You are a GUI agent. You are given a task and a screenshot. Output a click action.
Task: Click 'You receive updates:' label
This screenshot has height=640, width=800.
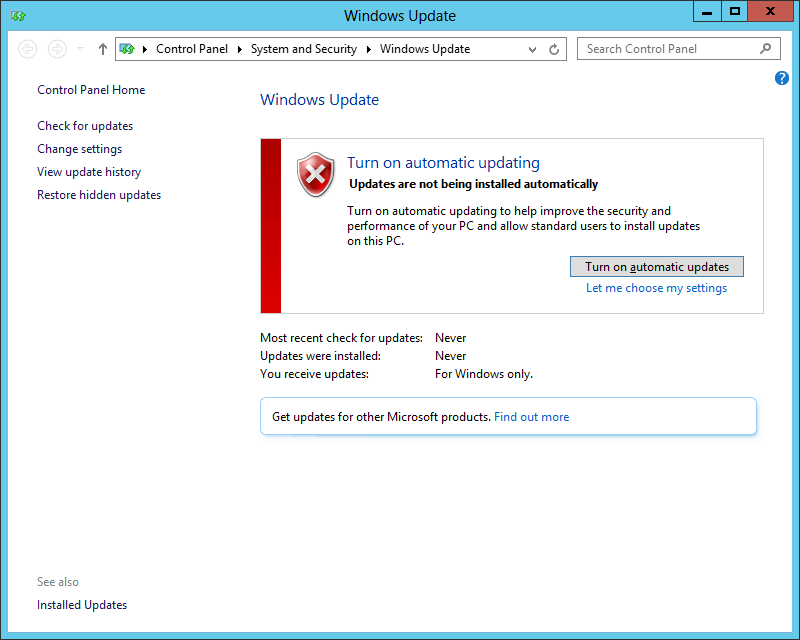tap(314, 374)
